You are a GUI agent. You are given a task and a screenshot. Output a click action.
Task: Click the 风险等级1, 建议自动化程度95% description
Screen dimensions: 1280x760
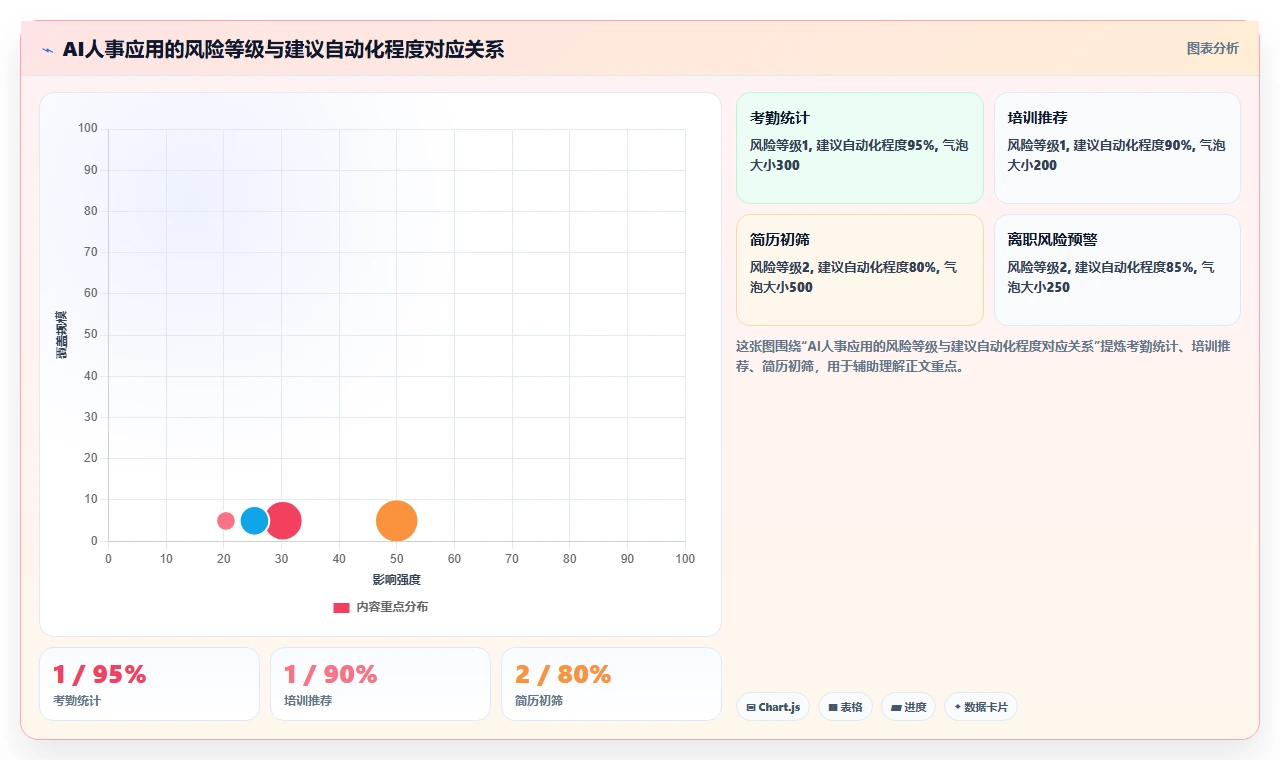(859, 155)
